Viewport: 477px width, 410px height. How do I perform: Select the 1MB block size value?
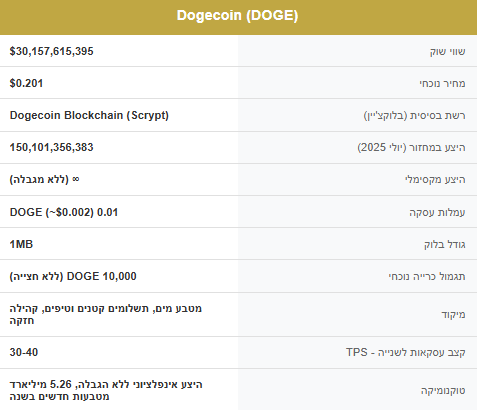21,244
